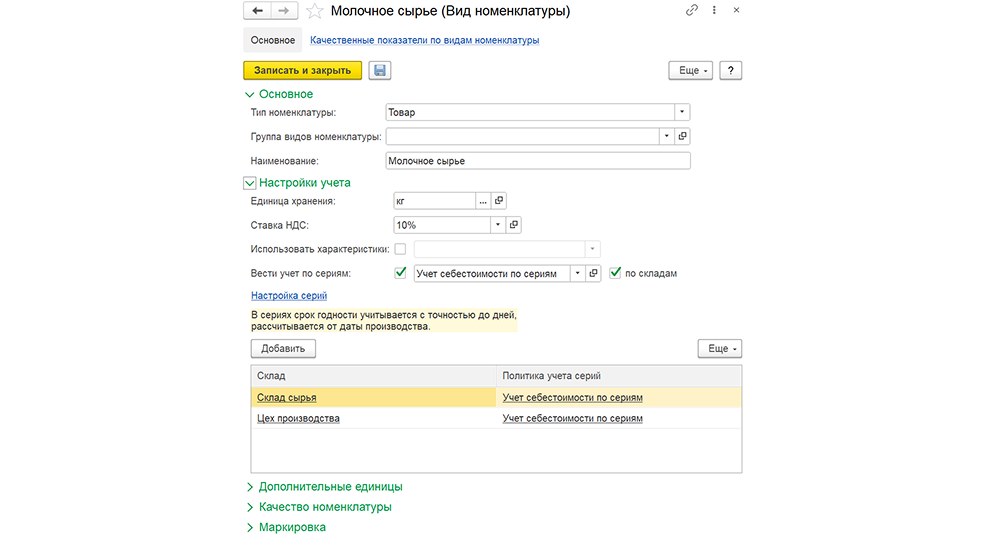Open series policy link for Цех производства
This screenshot has width=987, height=540.
coord(572,419)
